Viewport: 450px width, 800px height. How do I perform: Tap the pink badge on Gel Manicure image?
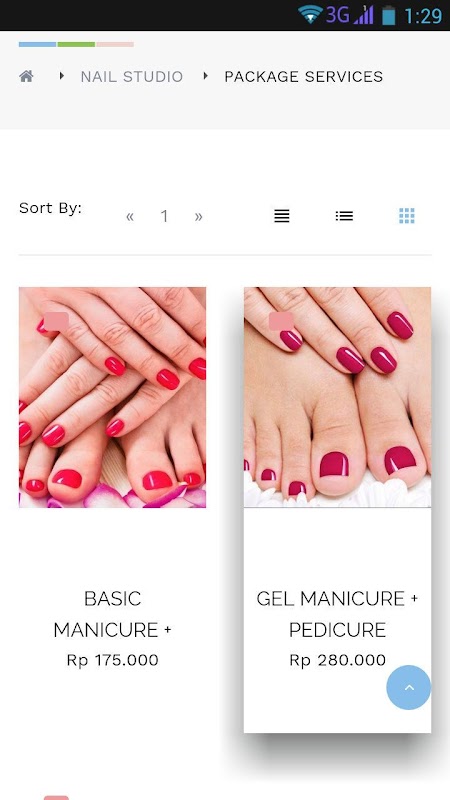pos(281,321)
